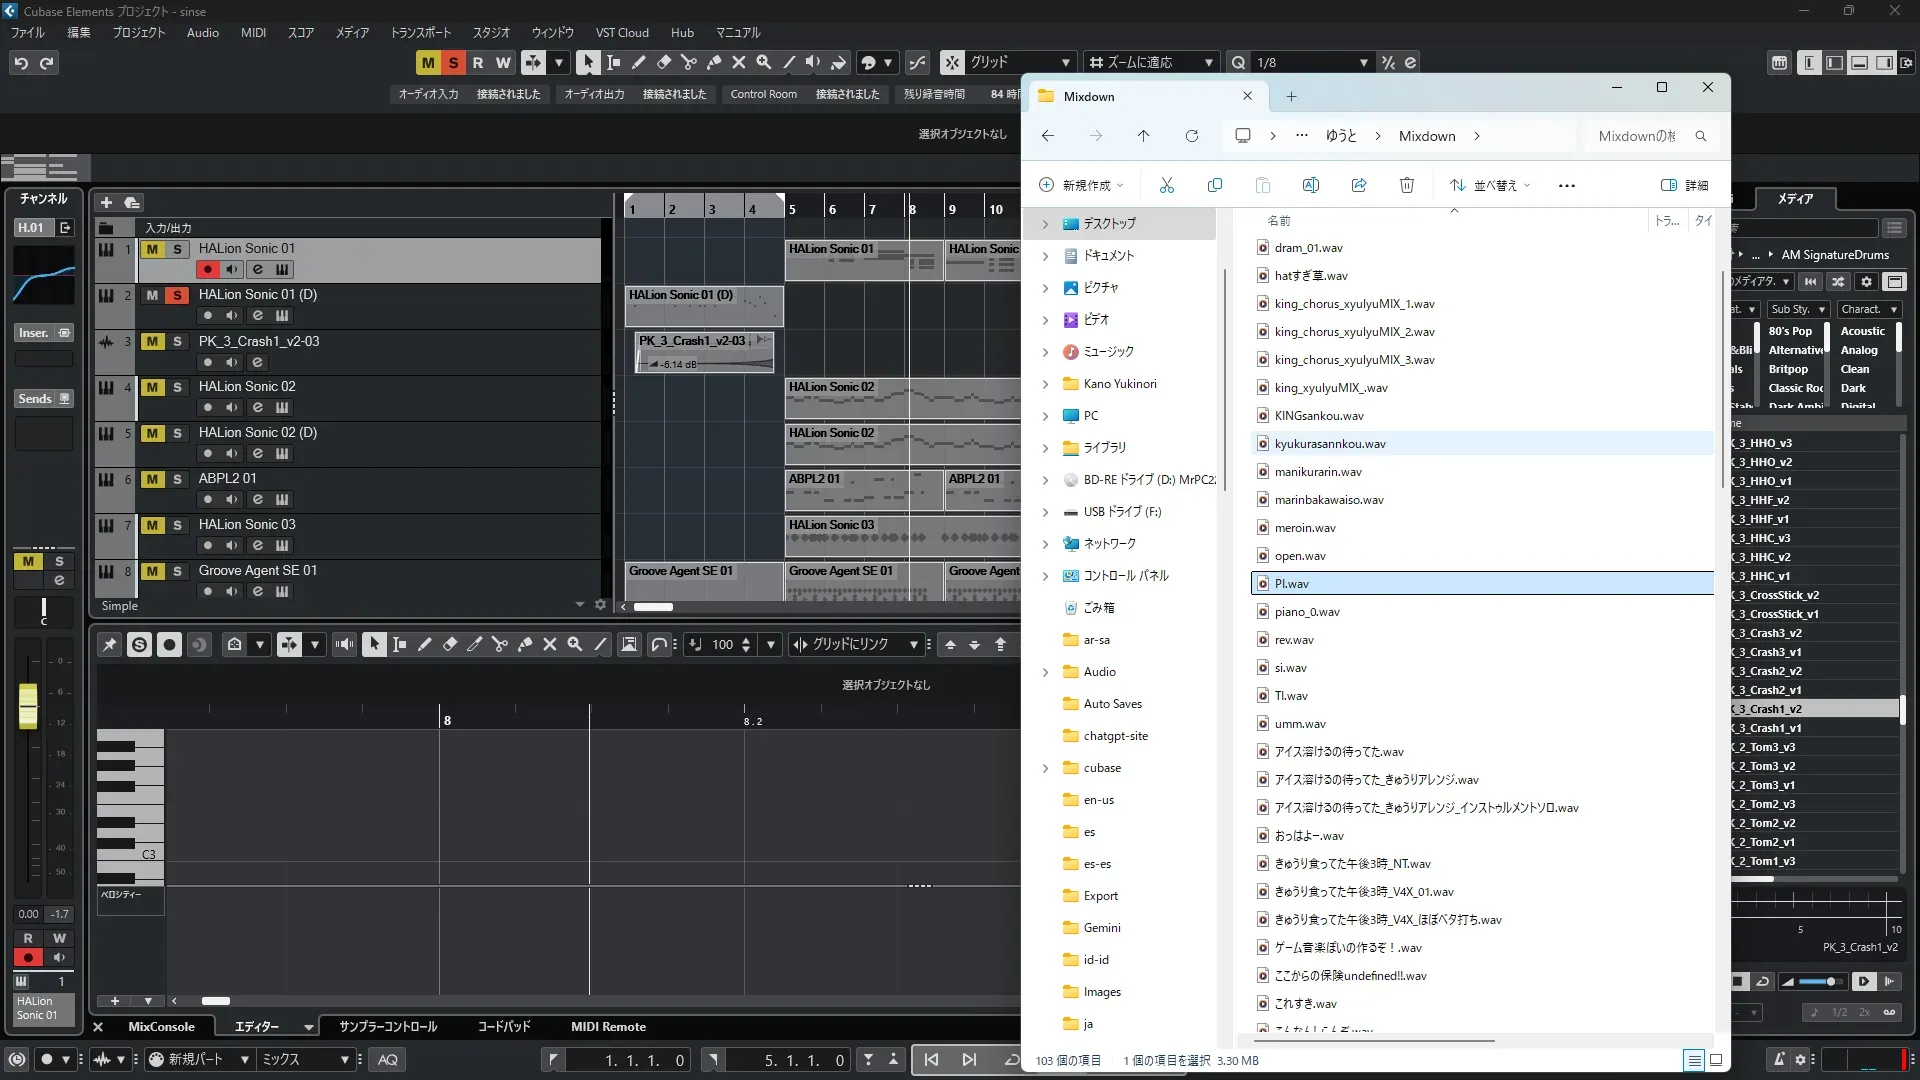
Task: Open the 1/8 quantize preset dropdown
Action: (1363, 62)
